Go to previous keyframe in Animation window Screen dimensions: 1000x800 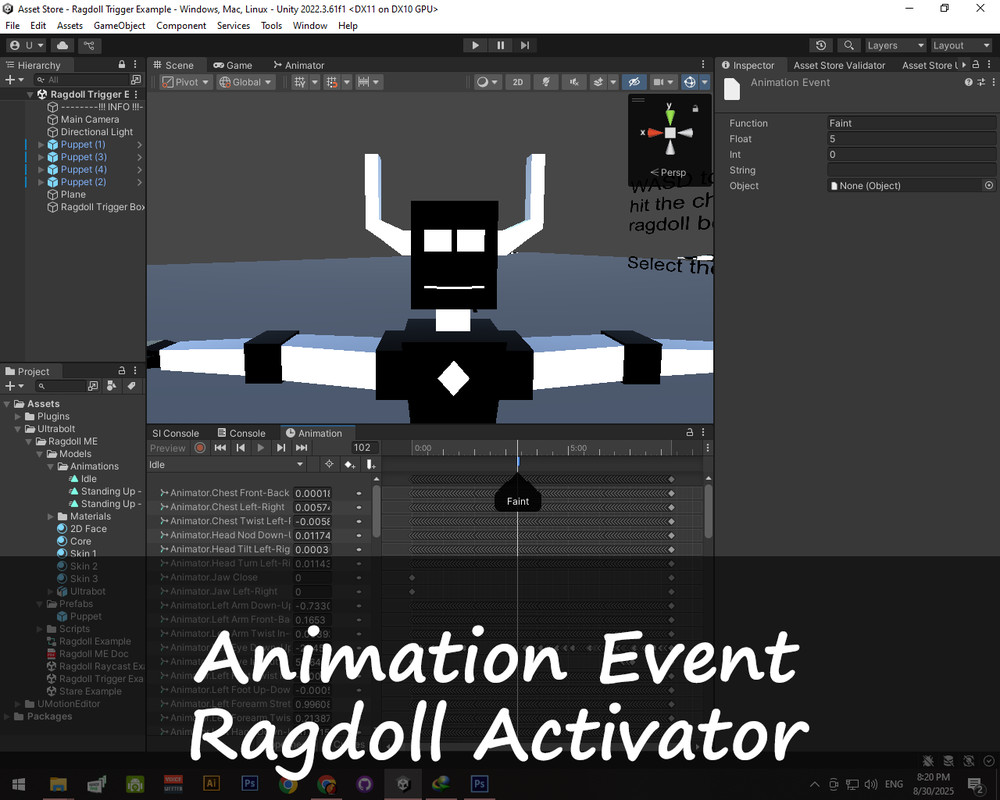point(240,448)
